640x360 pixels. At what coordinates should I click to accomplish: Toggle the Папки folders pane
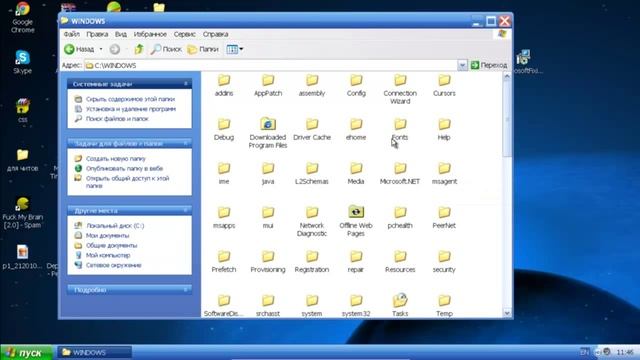coord(203,49)
